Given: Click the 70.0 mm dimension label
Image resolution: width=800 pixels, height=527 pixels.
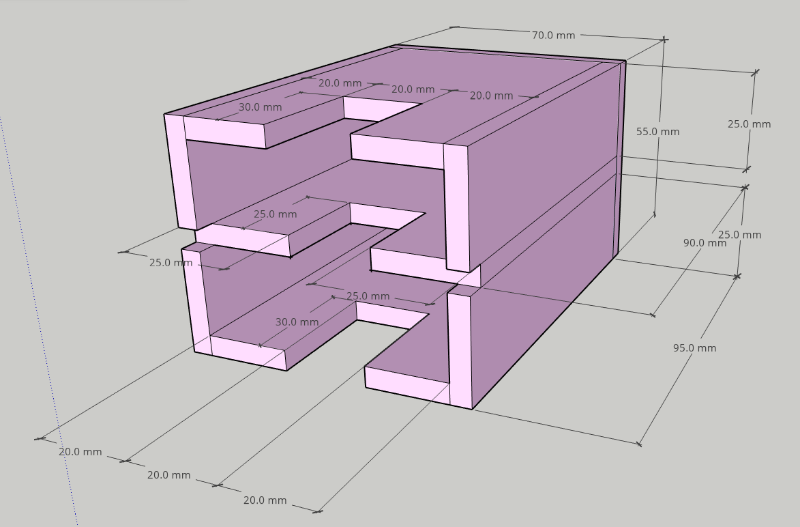Looking at the screenshot, I should click(553, 35).
